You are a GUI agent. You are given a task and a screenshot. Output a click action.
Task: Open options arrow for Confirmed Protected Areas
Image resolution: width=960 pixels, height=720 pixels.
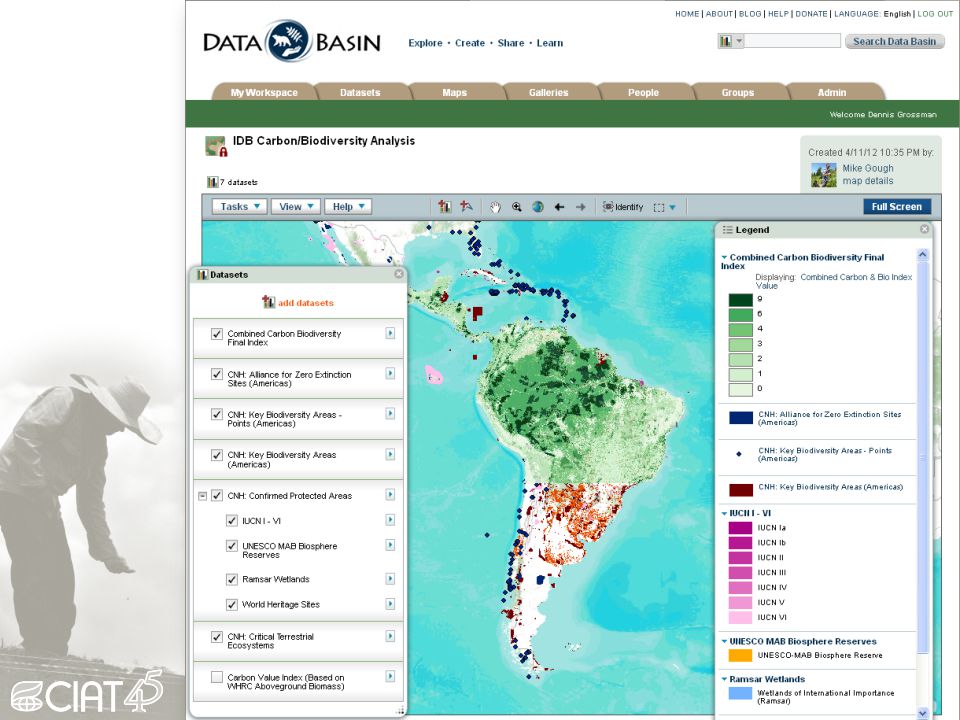click(390, 495)
